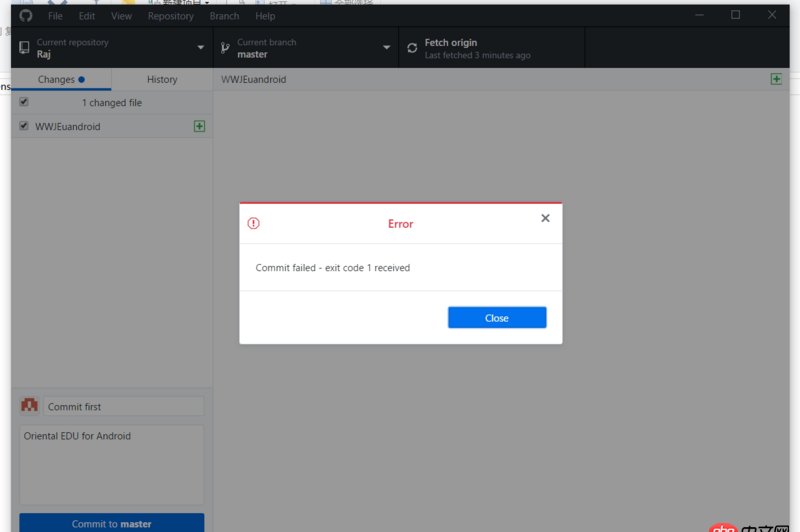Click the GitHub logo icon in menu bar
The height and width of the screenshot is (532, 800).
point(26,16)
